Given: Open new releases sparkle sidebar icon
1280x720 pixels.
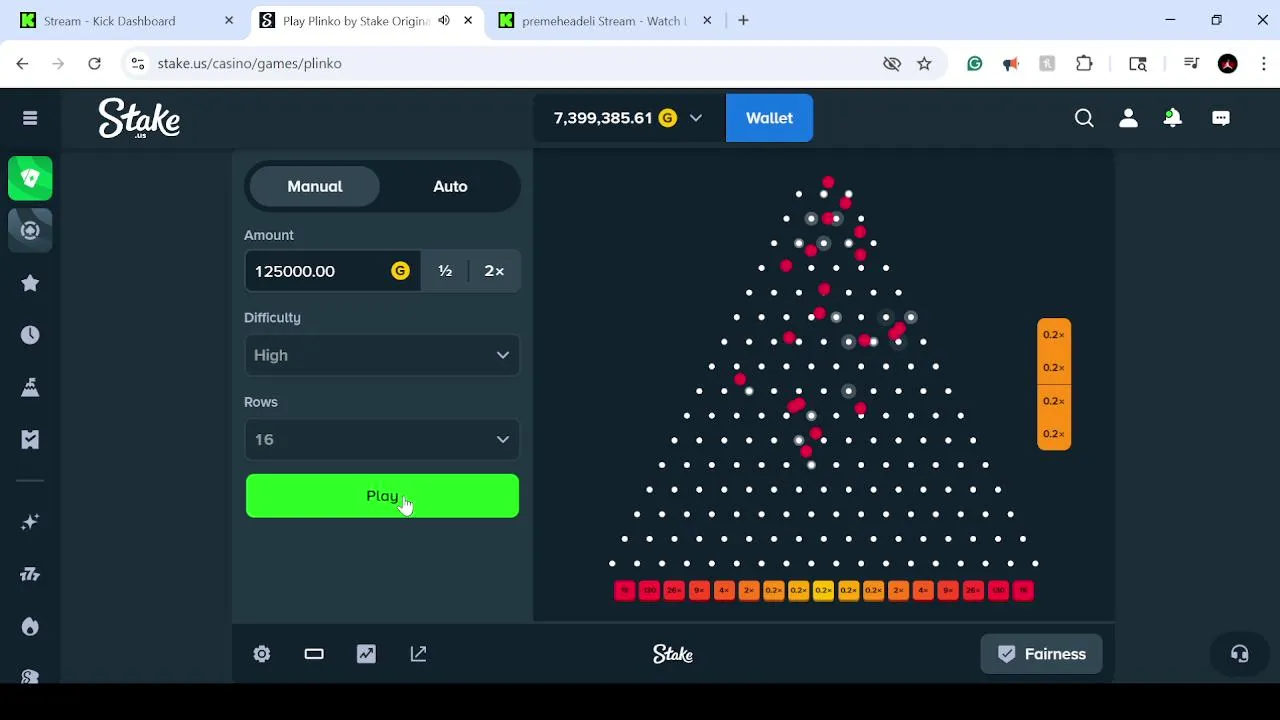Looking at the screenshot, I should click(30, 522).
